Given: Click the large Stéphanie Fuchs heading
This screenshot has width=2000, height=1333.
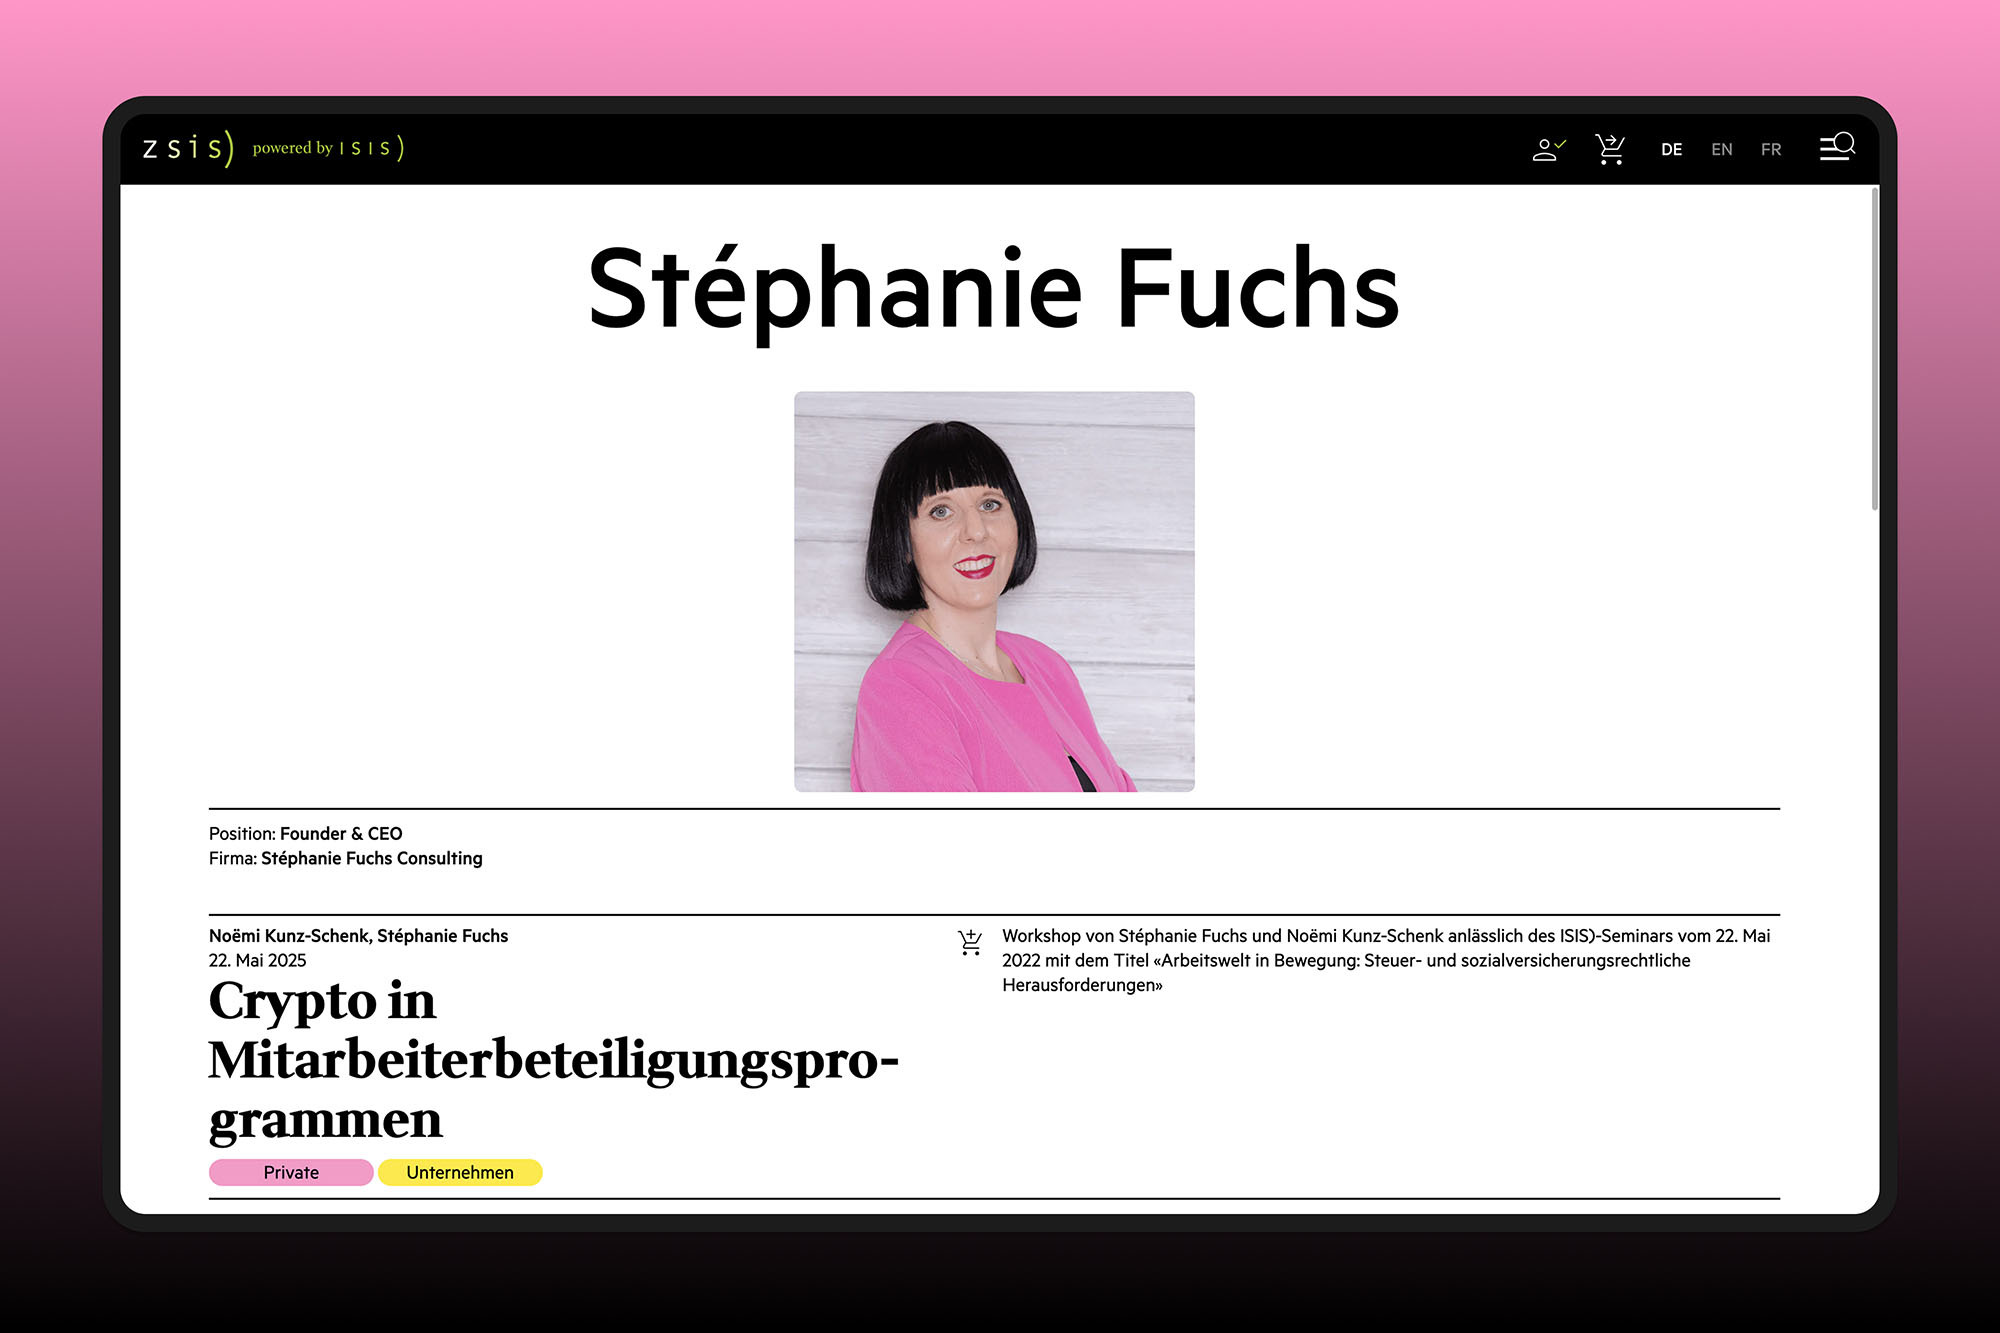Looking at the screenshot, I should 994,289.
